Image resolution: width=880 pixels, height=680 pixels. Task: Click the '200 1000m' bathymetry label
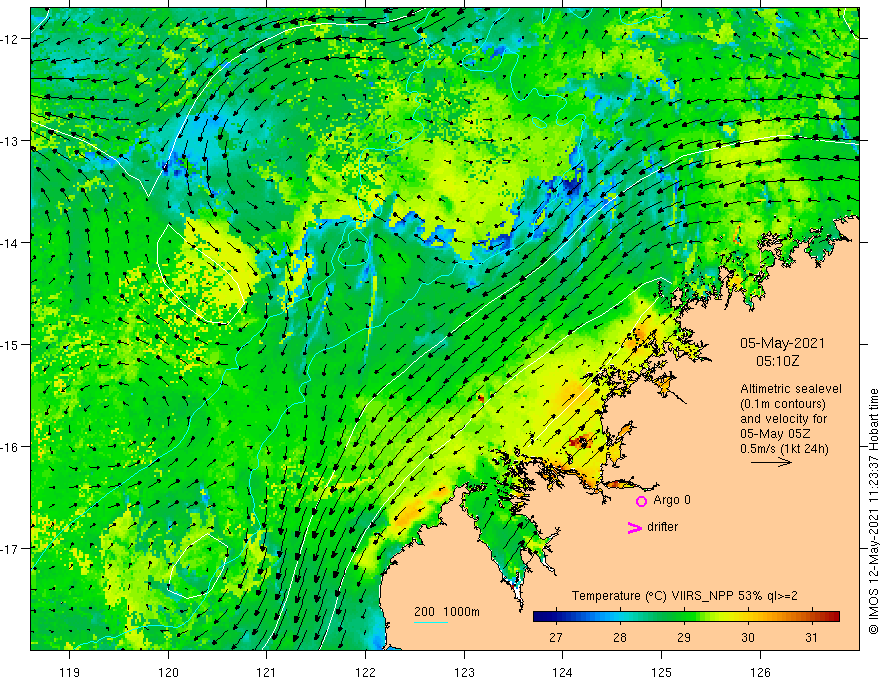(x=447, y=612)
